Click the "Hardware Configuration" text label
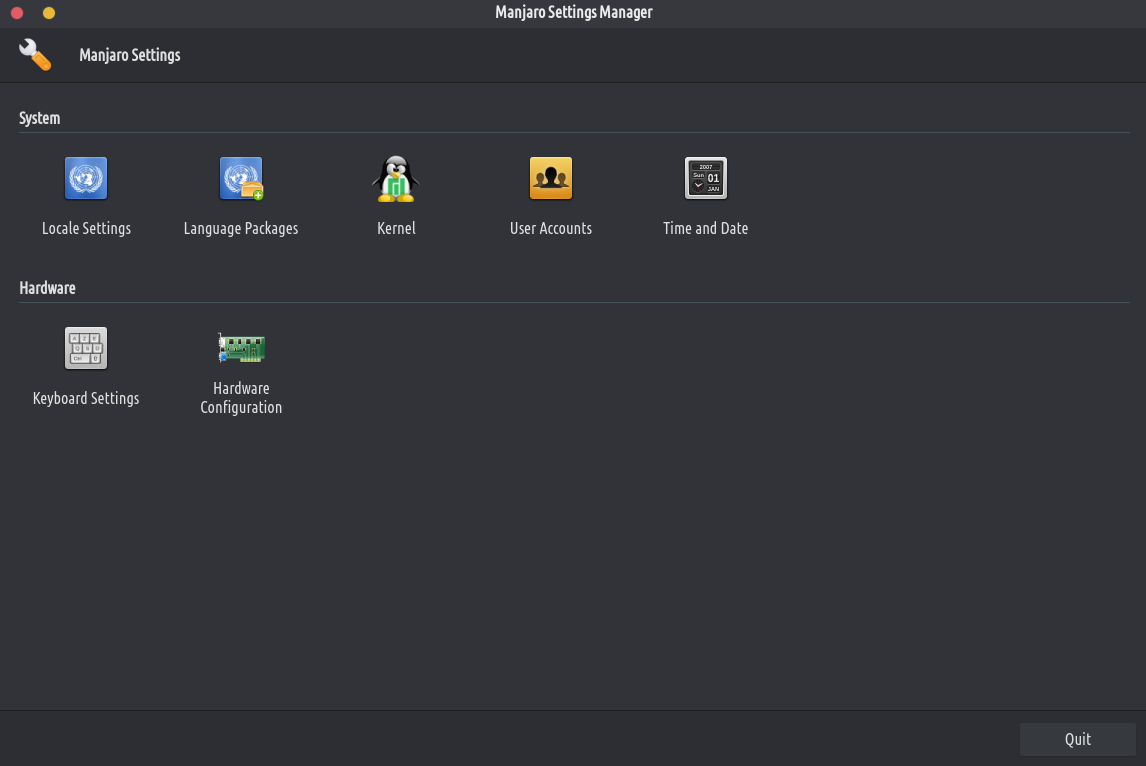 coord(241,398)
